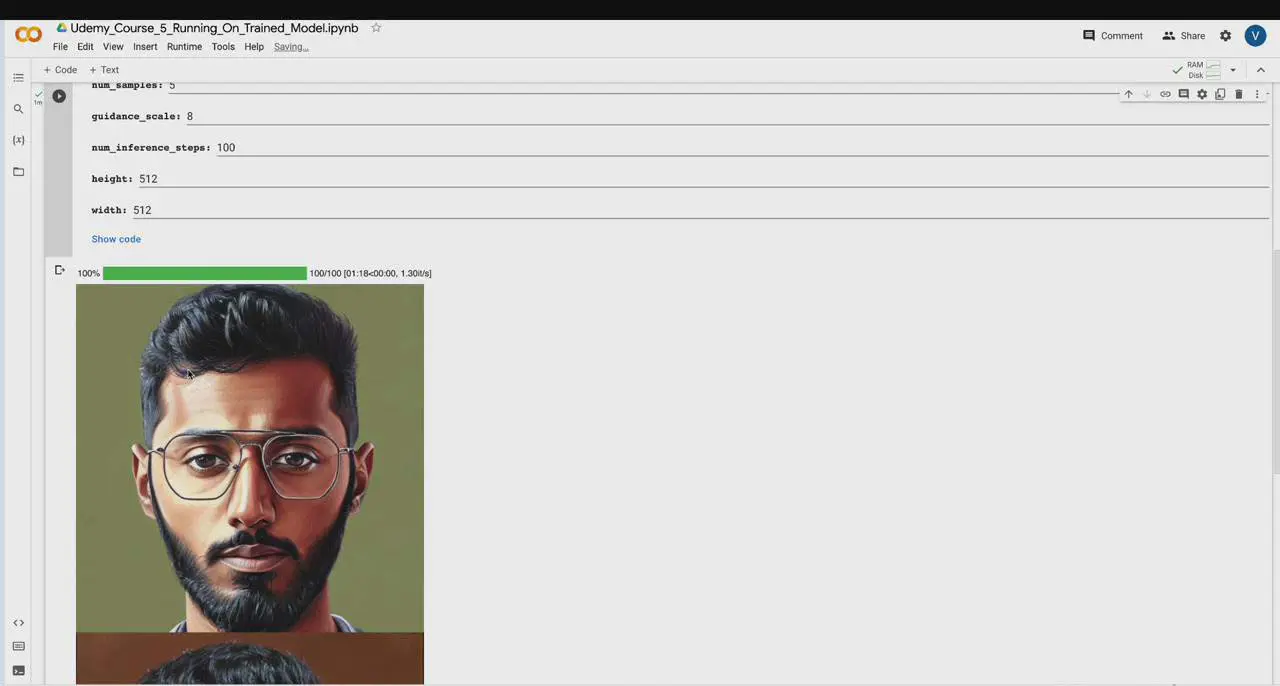Open the table of contents sidebar

click(18, 78)
